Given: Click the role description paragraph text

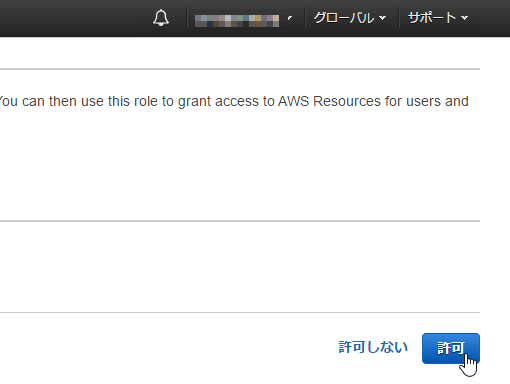Looking at the screenshot, I should tap(233, 101).
